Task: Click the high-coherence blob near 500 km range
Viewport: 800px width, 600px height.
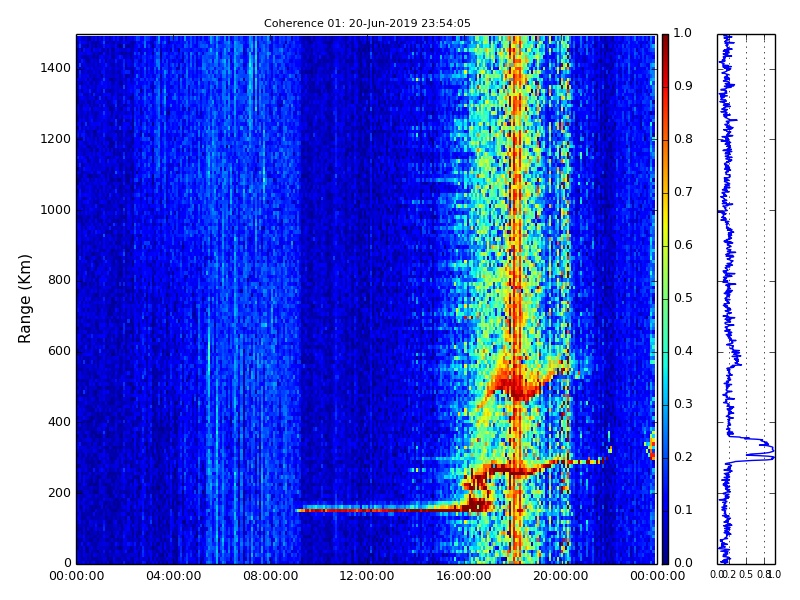Action: [516, 384]
